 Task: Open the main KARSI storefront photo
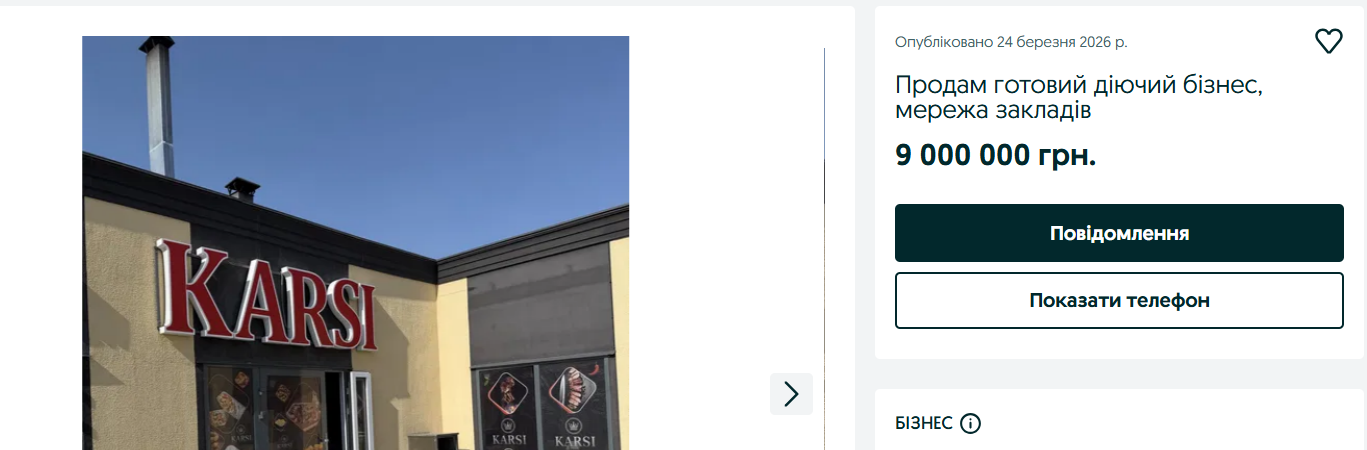point(355,243)
